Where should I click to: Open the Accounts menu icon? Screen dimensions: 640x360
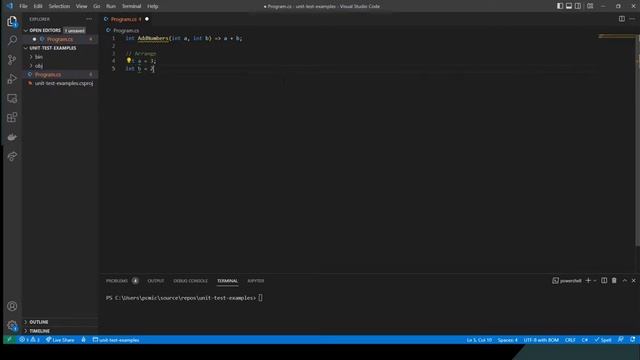(x=12, y=306)
